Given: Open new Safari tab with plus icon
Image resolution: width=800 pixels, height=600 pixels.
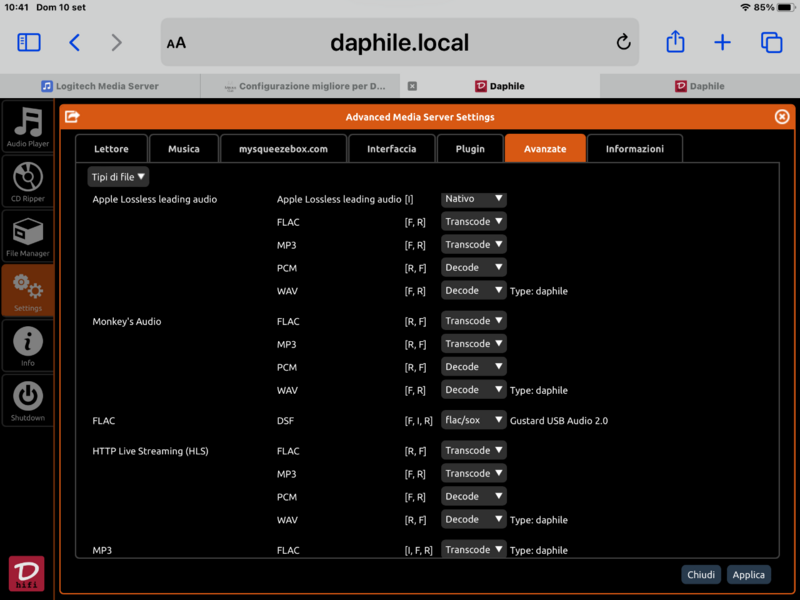Looking at the screenshot, I should tap(722, 42).
